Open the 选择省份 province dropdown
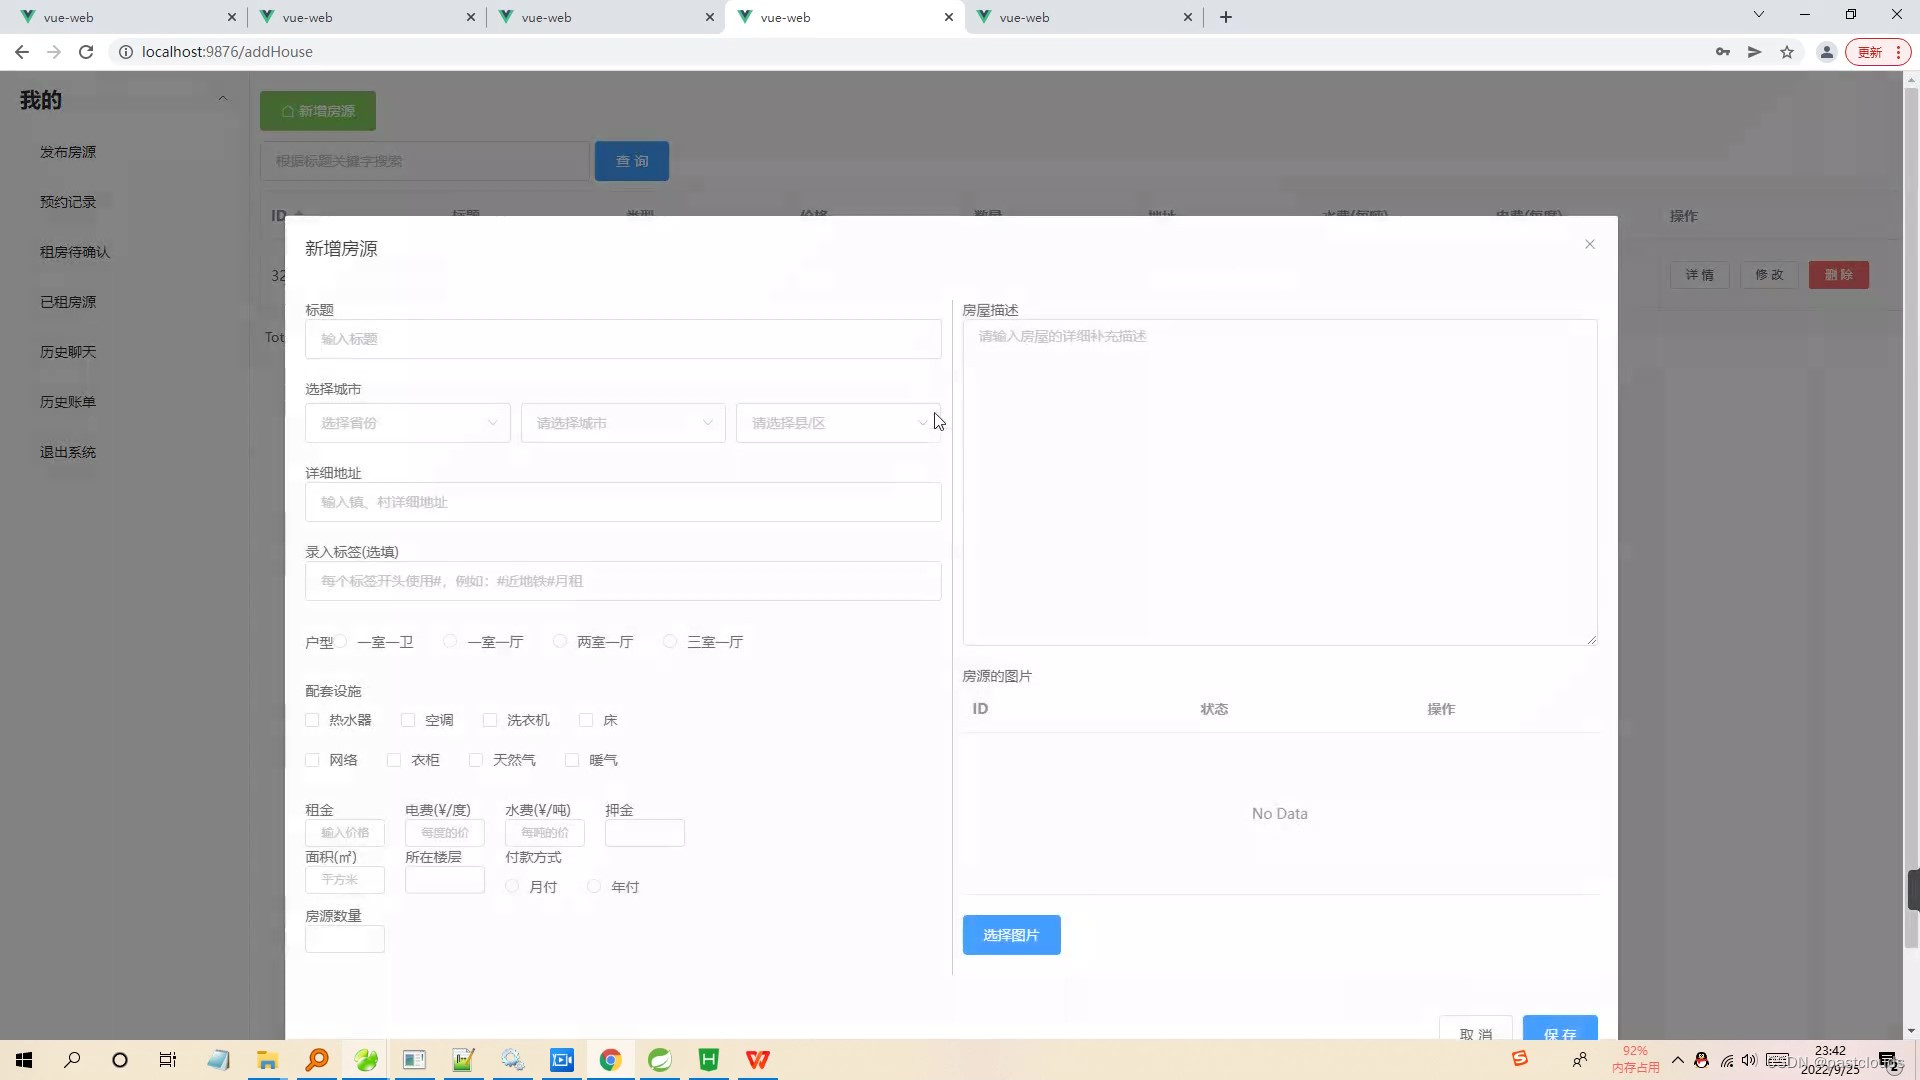Image resolution: width=1920 pixels, height=1080 pixels. point(407,422)
